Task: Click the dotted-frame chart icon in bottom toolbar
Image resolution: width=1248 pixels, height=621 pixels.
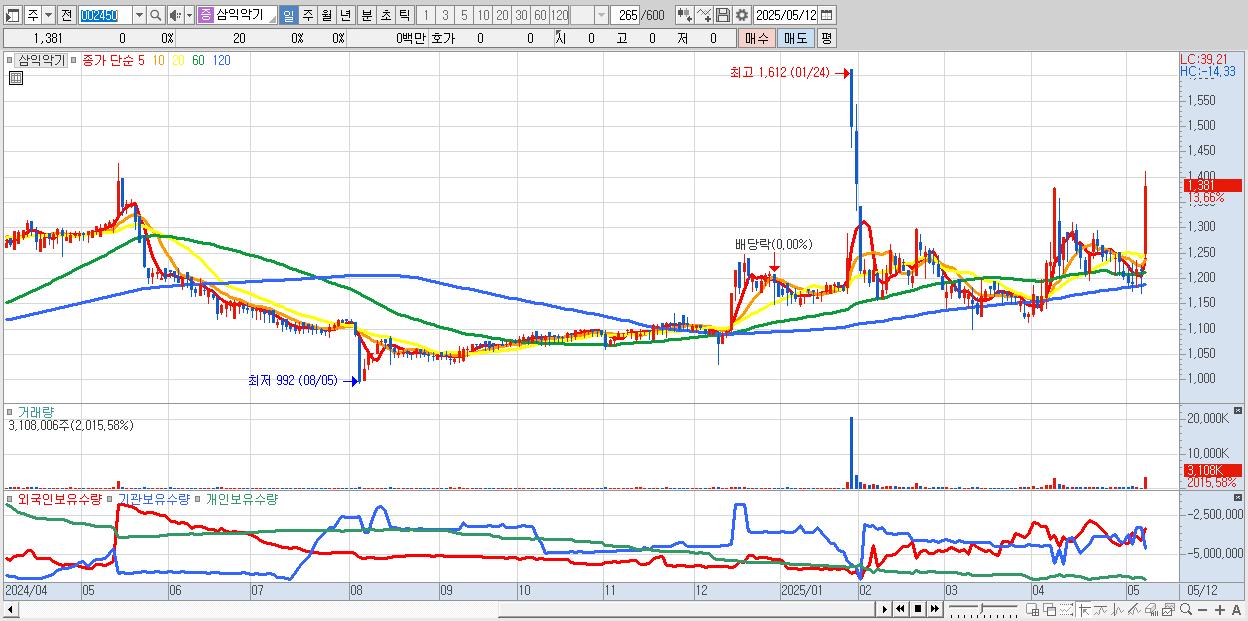Action: pos(1066,609)
